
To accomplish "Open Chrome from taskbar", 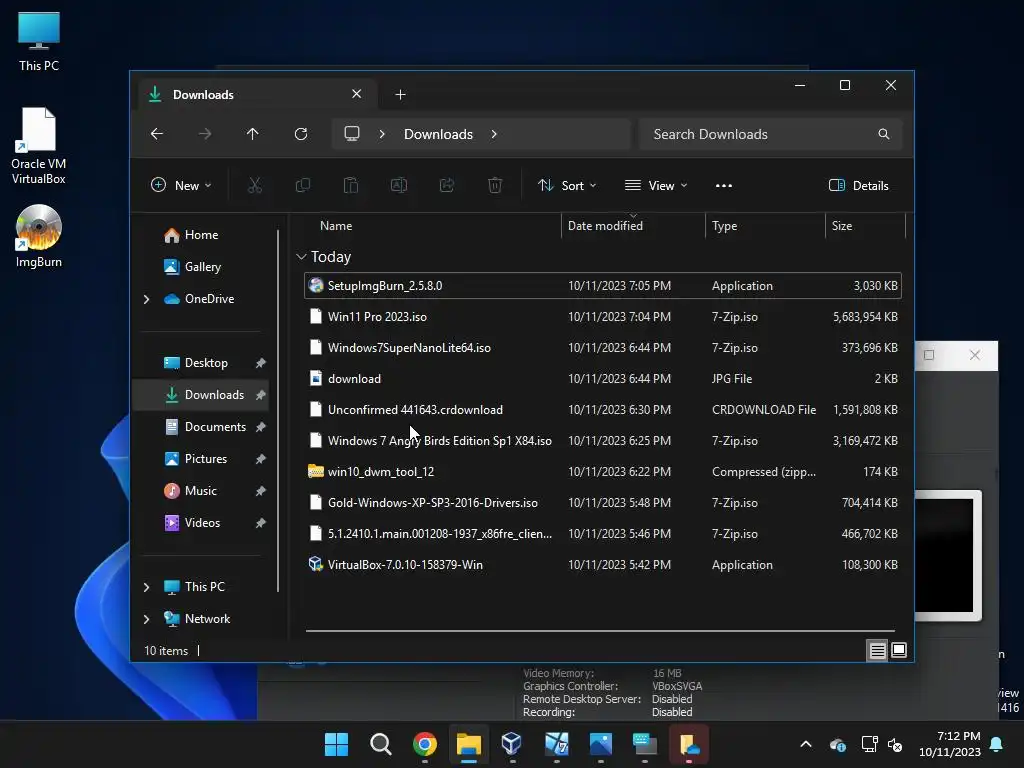I will click(x=424, y=744).
